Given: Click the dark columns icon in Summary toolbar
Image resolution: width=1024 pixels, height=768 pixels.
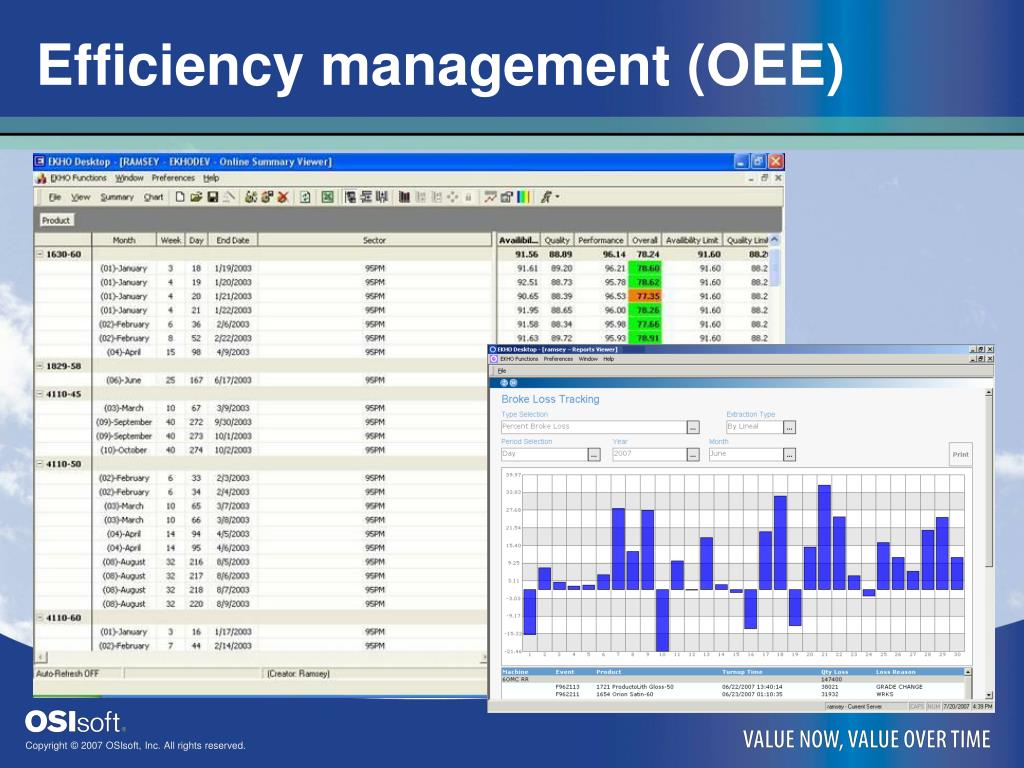Looking at the screenshot, I should click(x=404, y=197).
